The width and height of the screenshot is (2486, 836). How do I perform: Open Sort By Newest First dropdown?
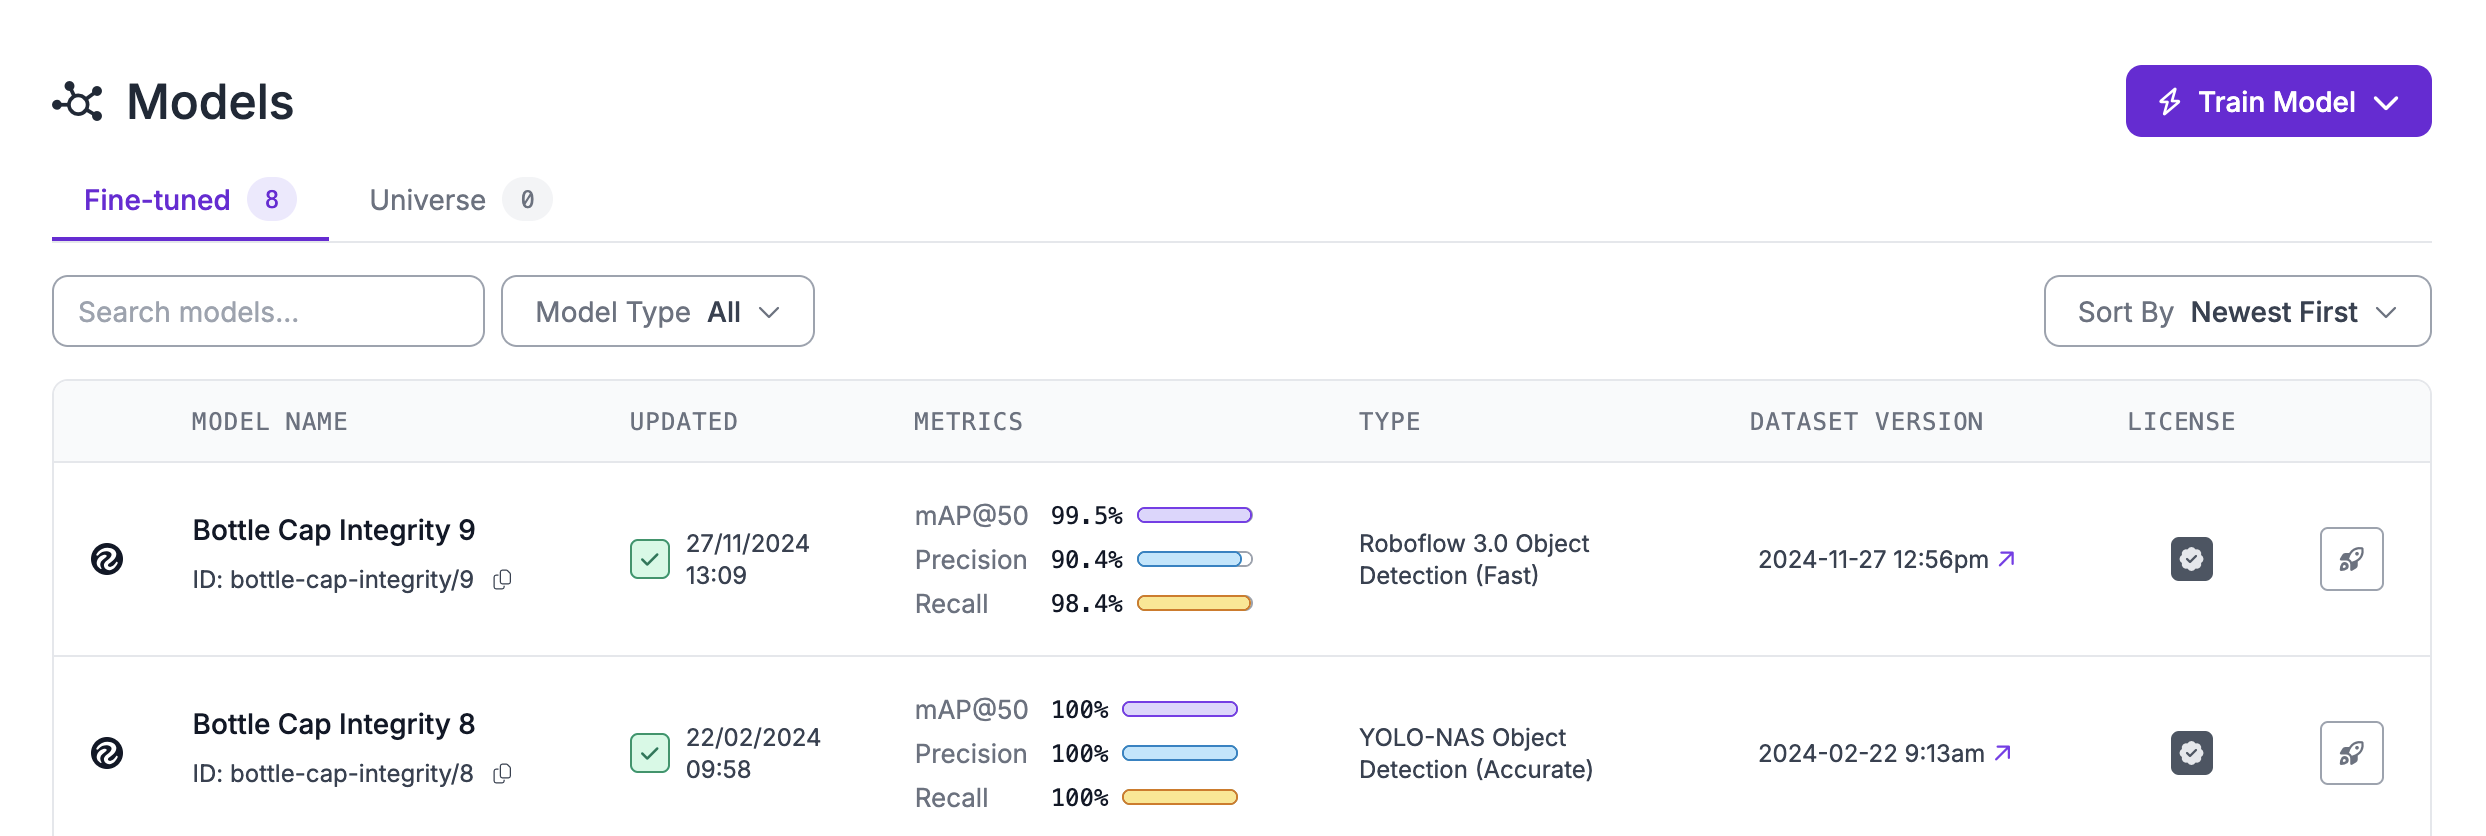(x=2237, y=312)
